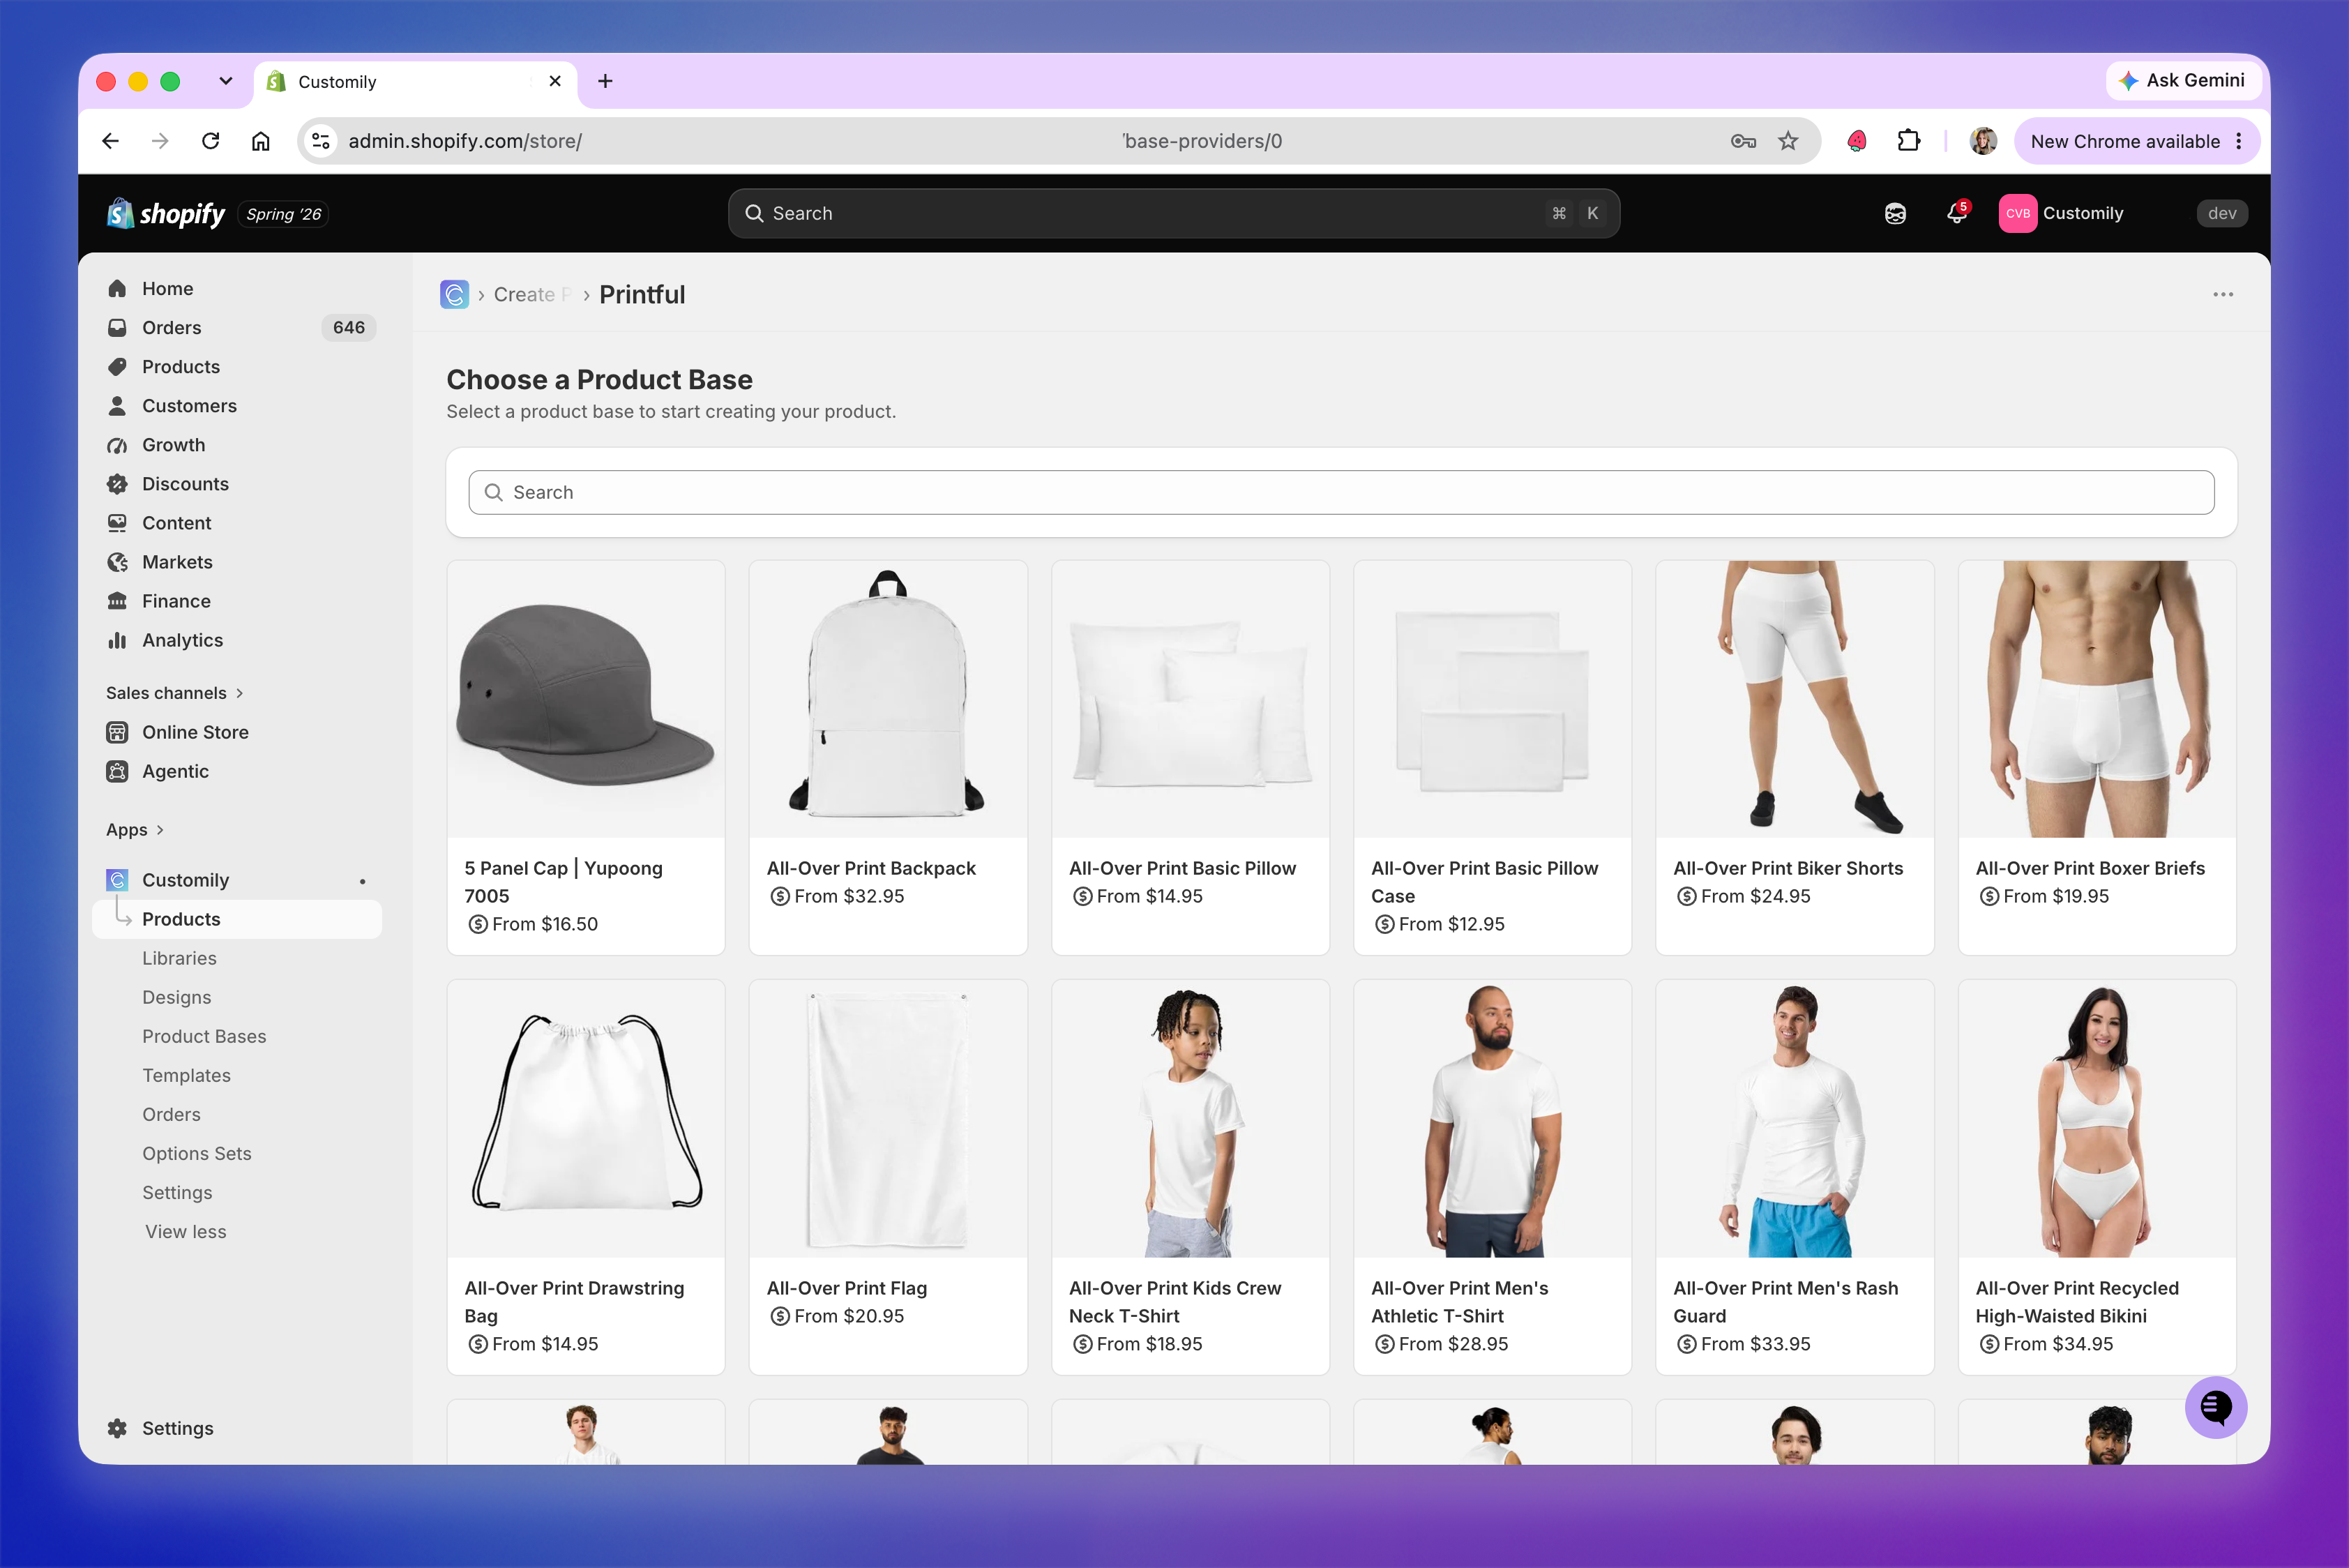Click the Create breadcrumb link

[532, 294]
